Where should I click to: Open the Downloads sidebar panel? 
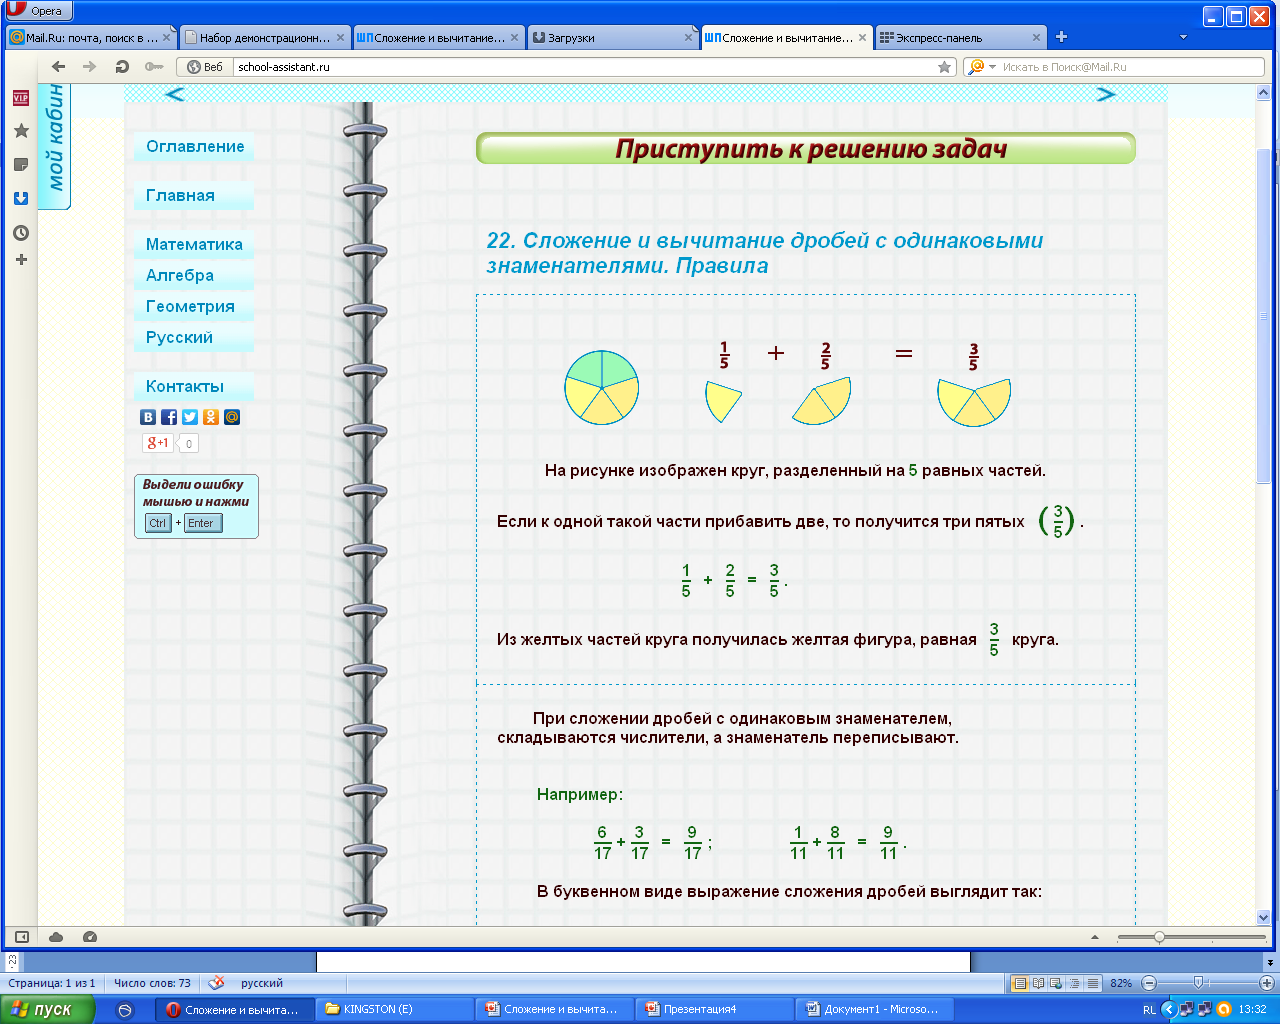coord(20,198)
